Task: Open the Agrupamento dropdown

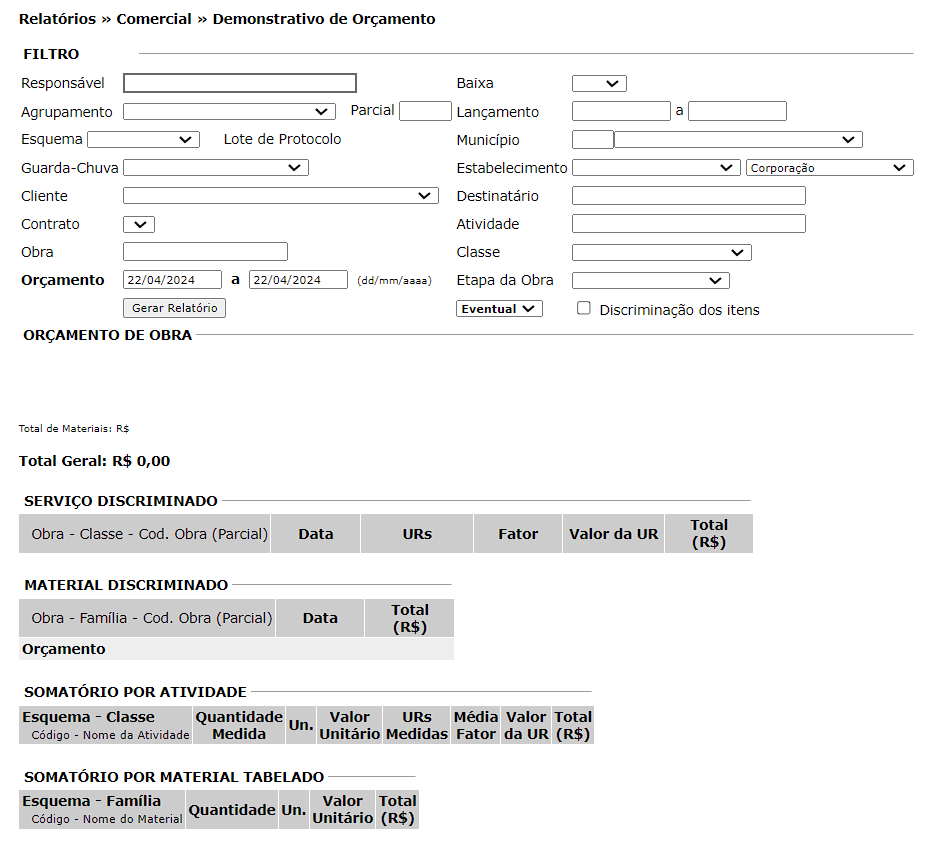Action: tap(229, 111)
